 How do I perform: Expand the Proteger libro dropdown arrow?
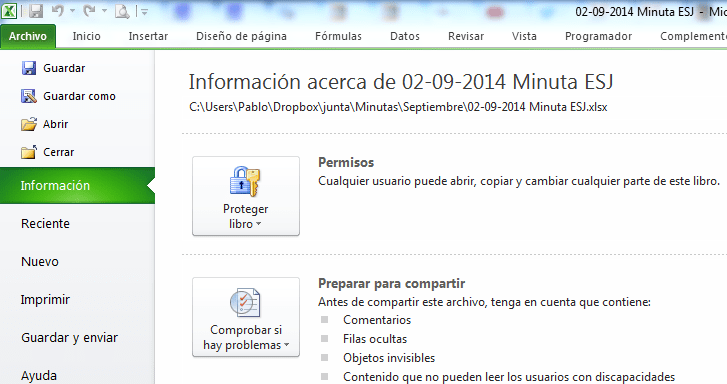tap(259, 224)
